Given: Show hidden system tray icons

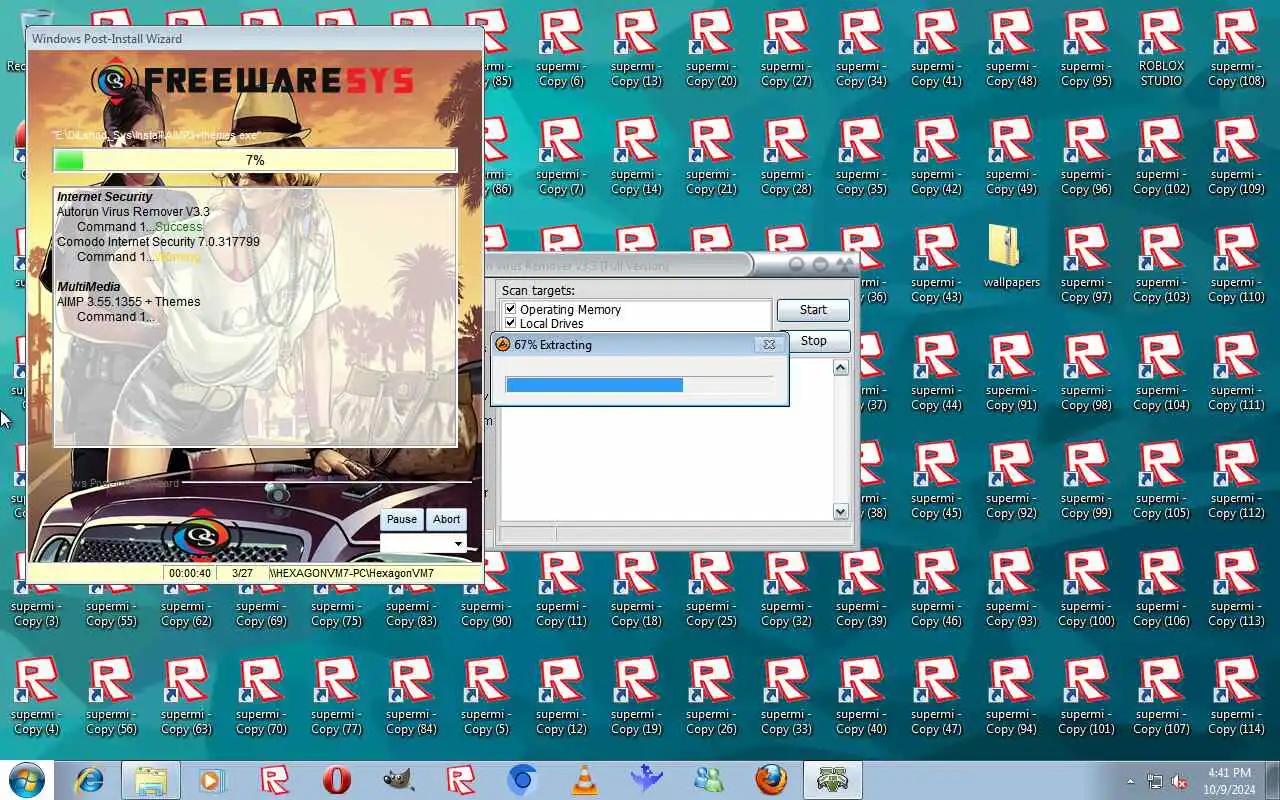Looking at the screenshot, I should [1131, 781].
